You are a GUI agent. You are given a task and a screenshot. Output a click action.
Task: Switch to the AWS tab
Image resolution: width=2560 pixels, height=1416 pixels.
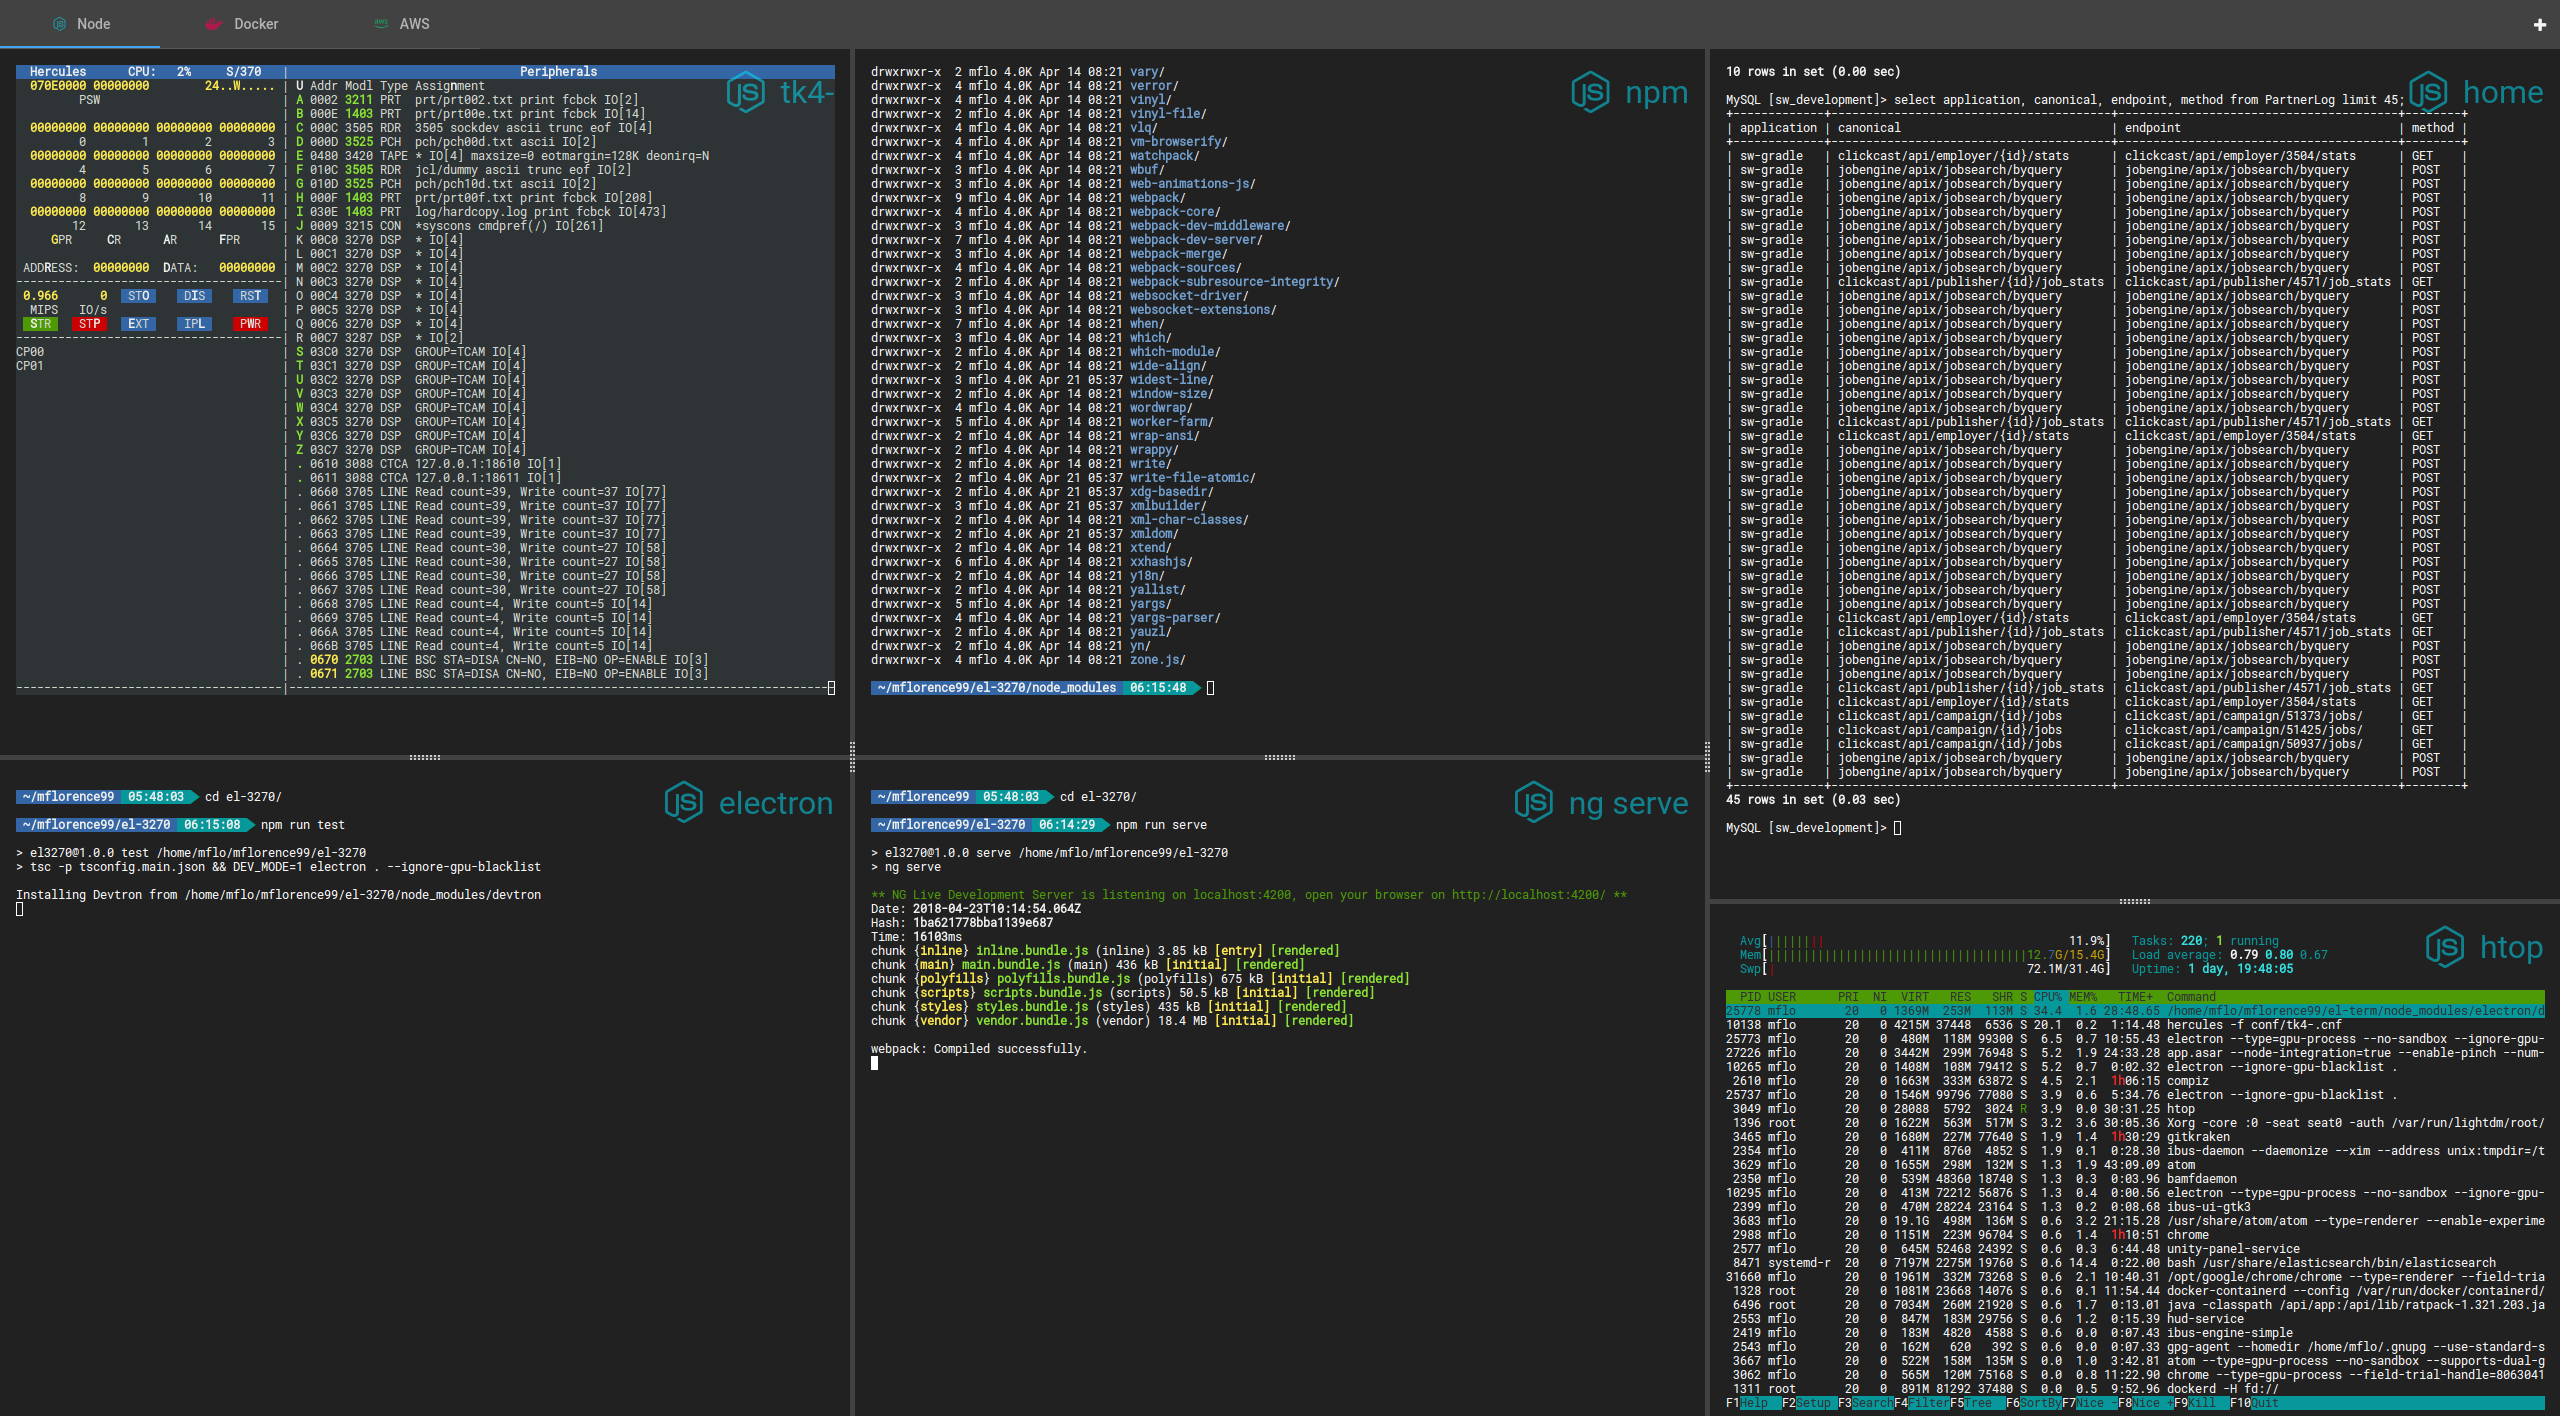coord(414,24)
